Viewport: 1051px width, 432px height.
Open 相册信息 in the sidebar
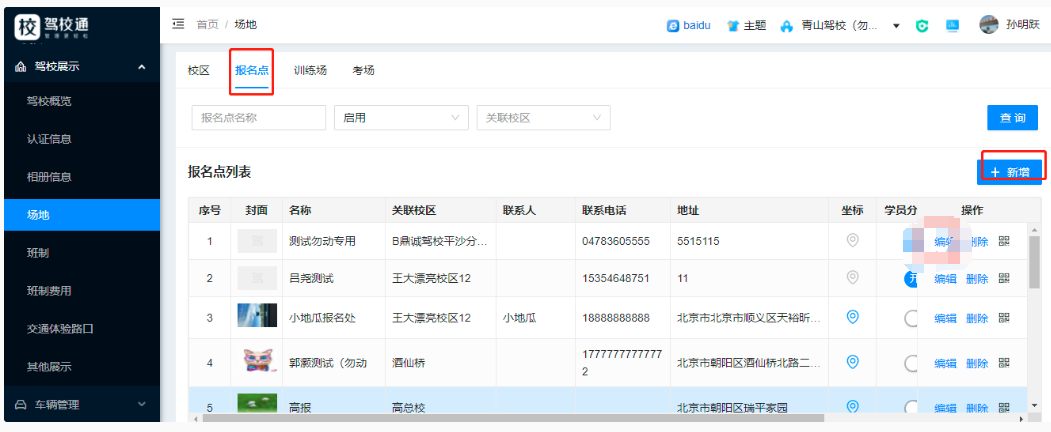click(82, 177)
